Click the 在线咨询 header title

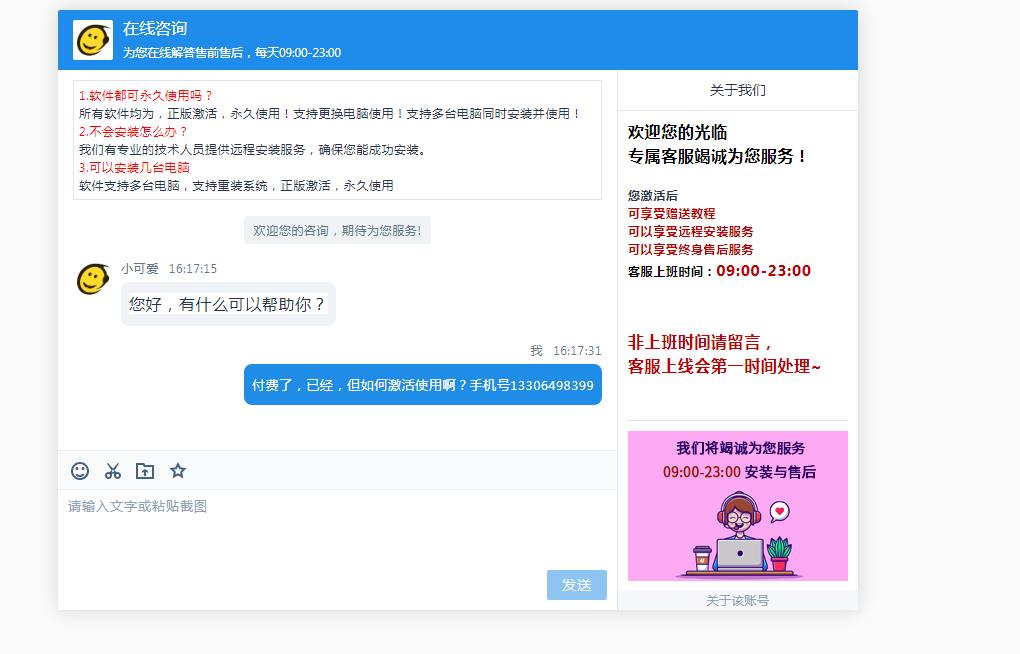coord(155,29)
